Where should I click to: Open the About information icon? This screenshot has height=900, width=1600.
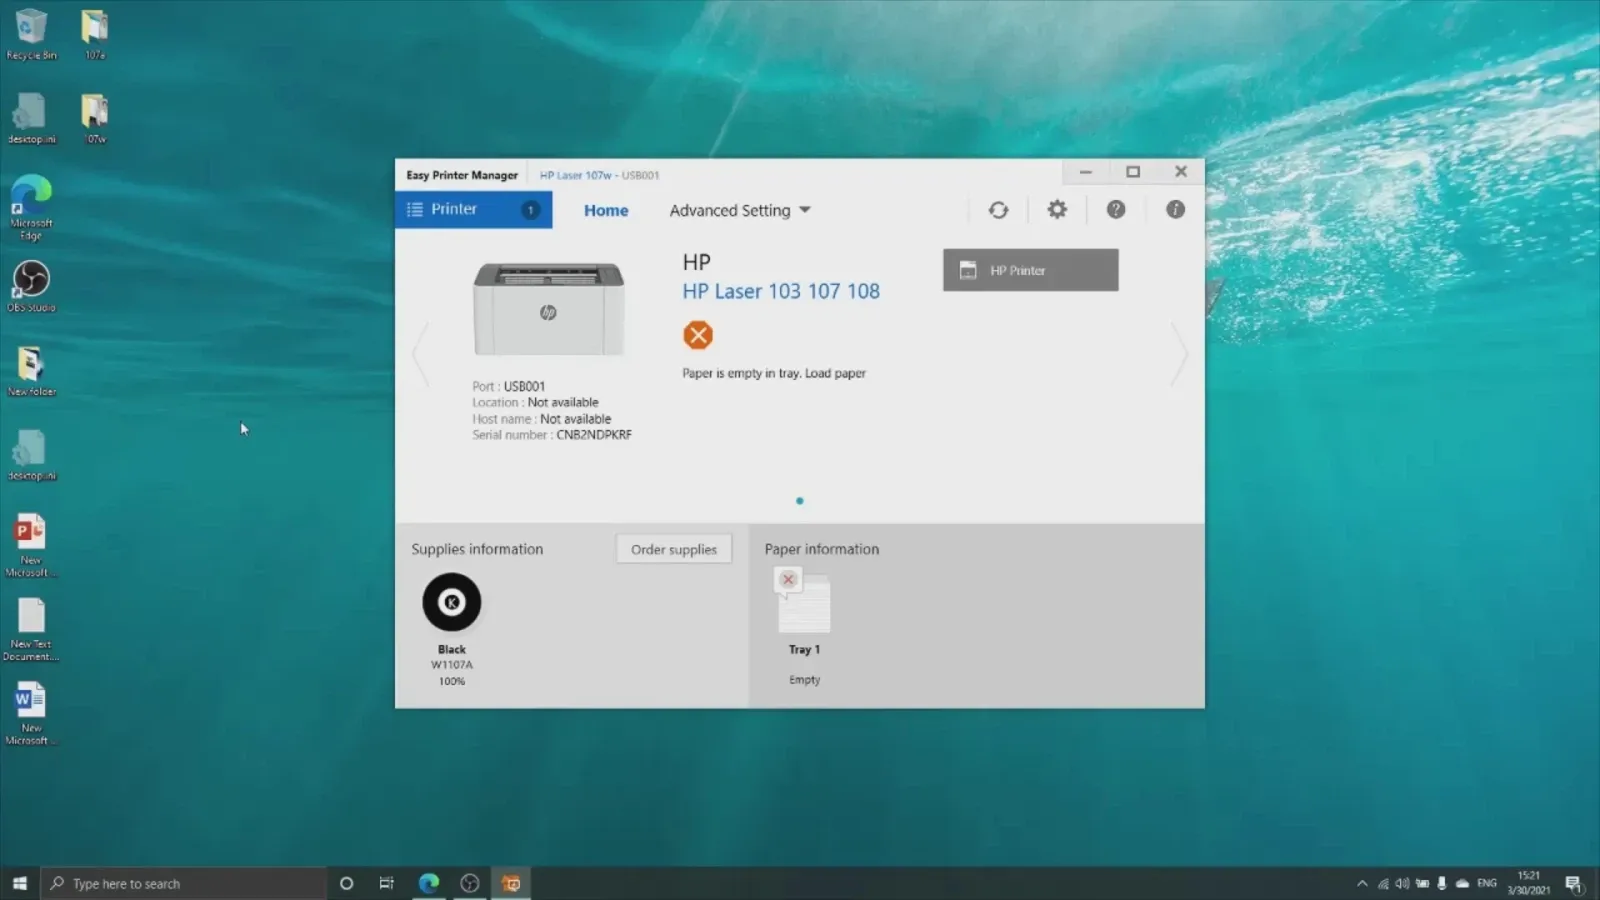click(1175, 209)
